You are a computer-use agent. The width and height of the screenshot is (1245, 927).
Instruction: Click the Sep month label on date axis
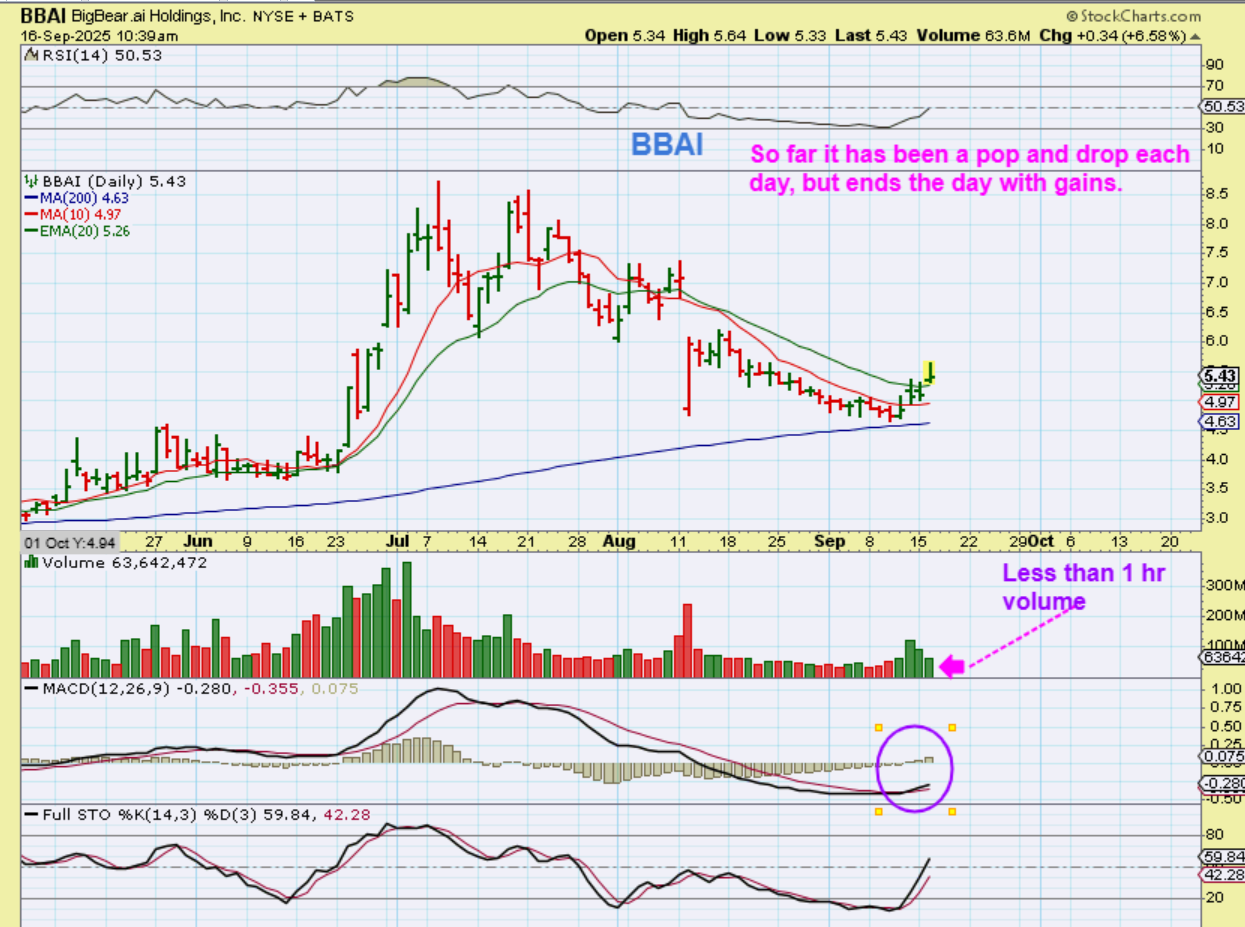point(830,541)
